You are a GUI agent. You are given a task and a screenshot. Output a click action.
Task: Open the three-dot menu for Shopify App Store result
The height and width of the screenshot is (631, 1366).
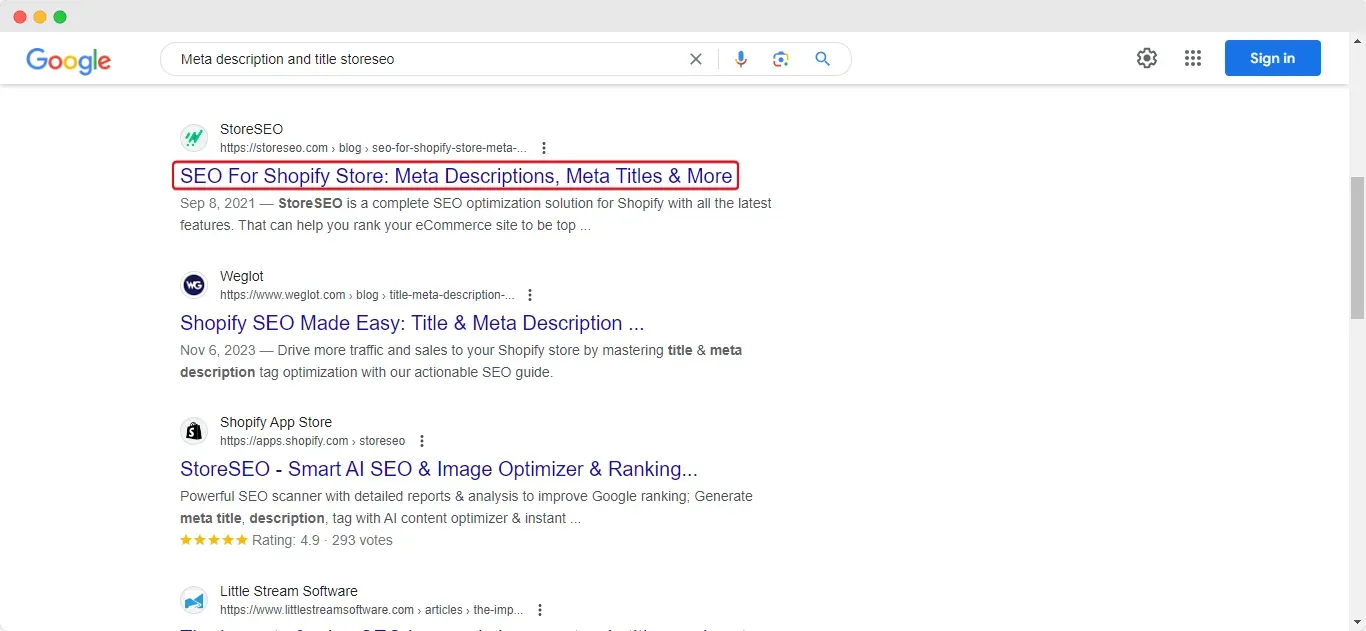click(x=422, y=441)
